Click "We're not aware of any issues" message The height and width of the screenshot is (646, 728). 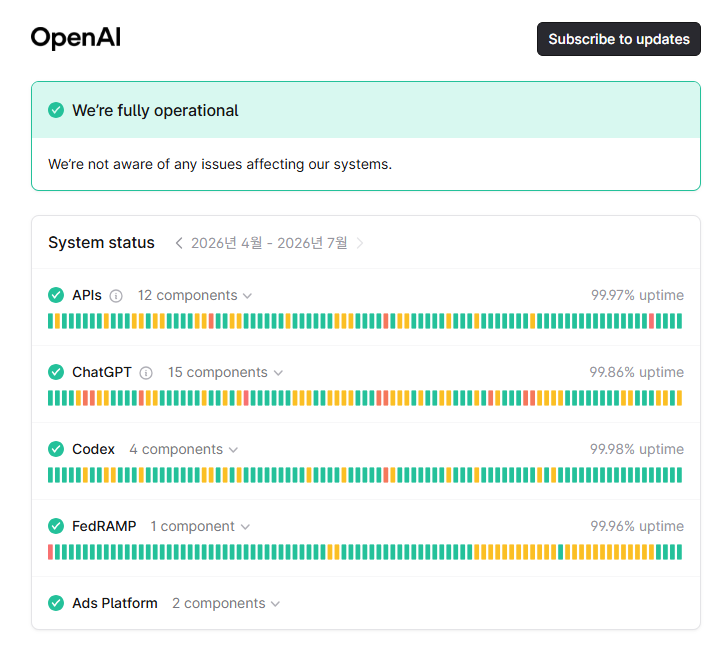[x=220, y=164]
